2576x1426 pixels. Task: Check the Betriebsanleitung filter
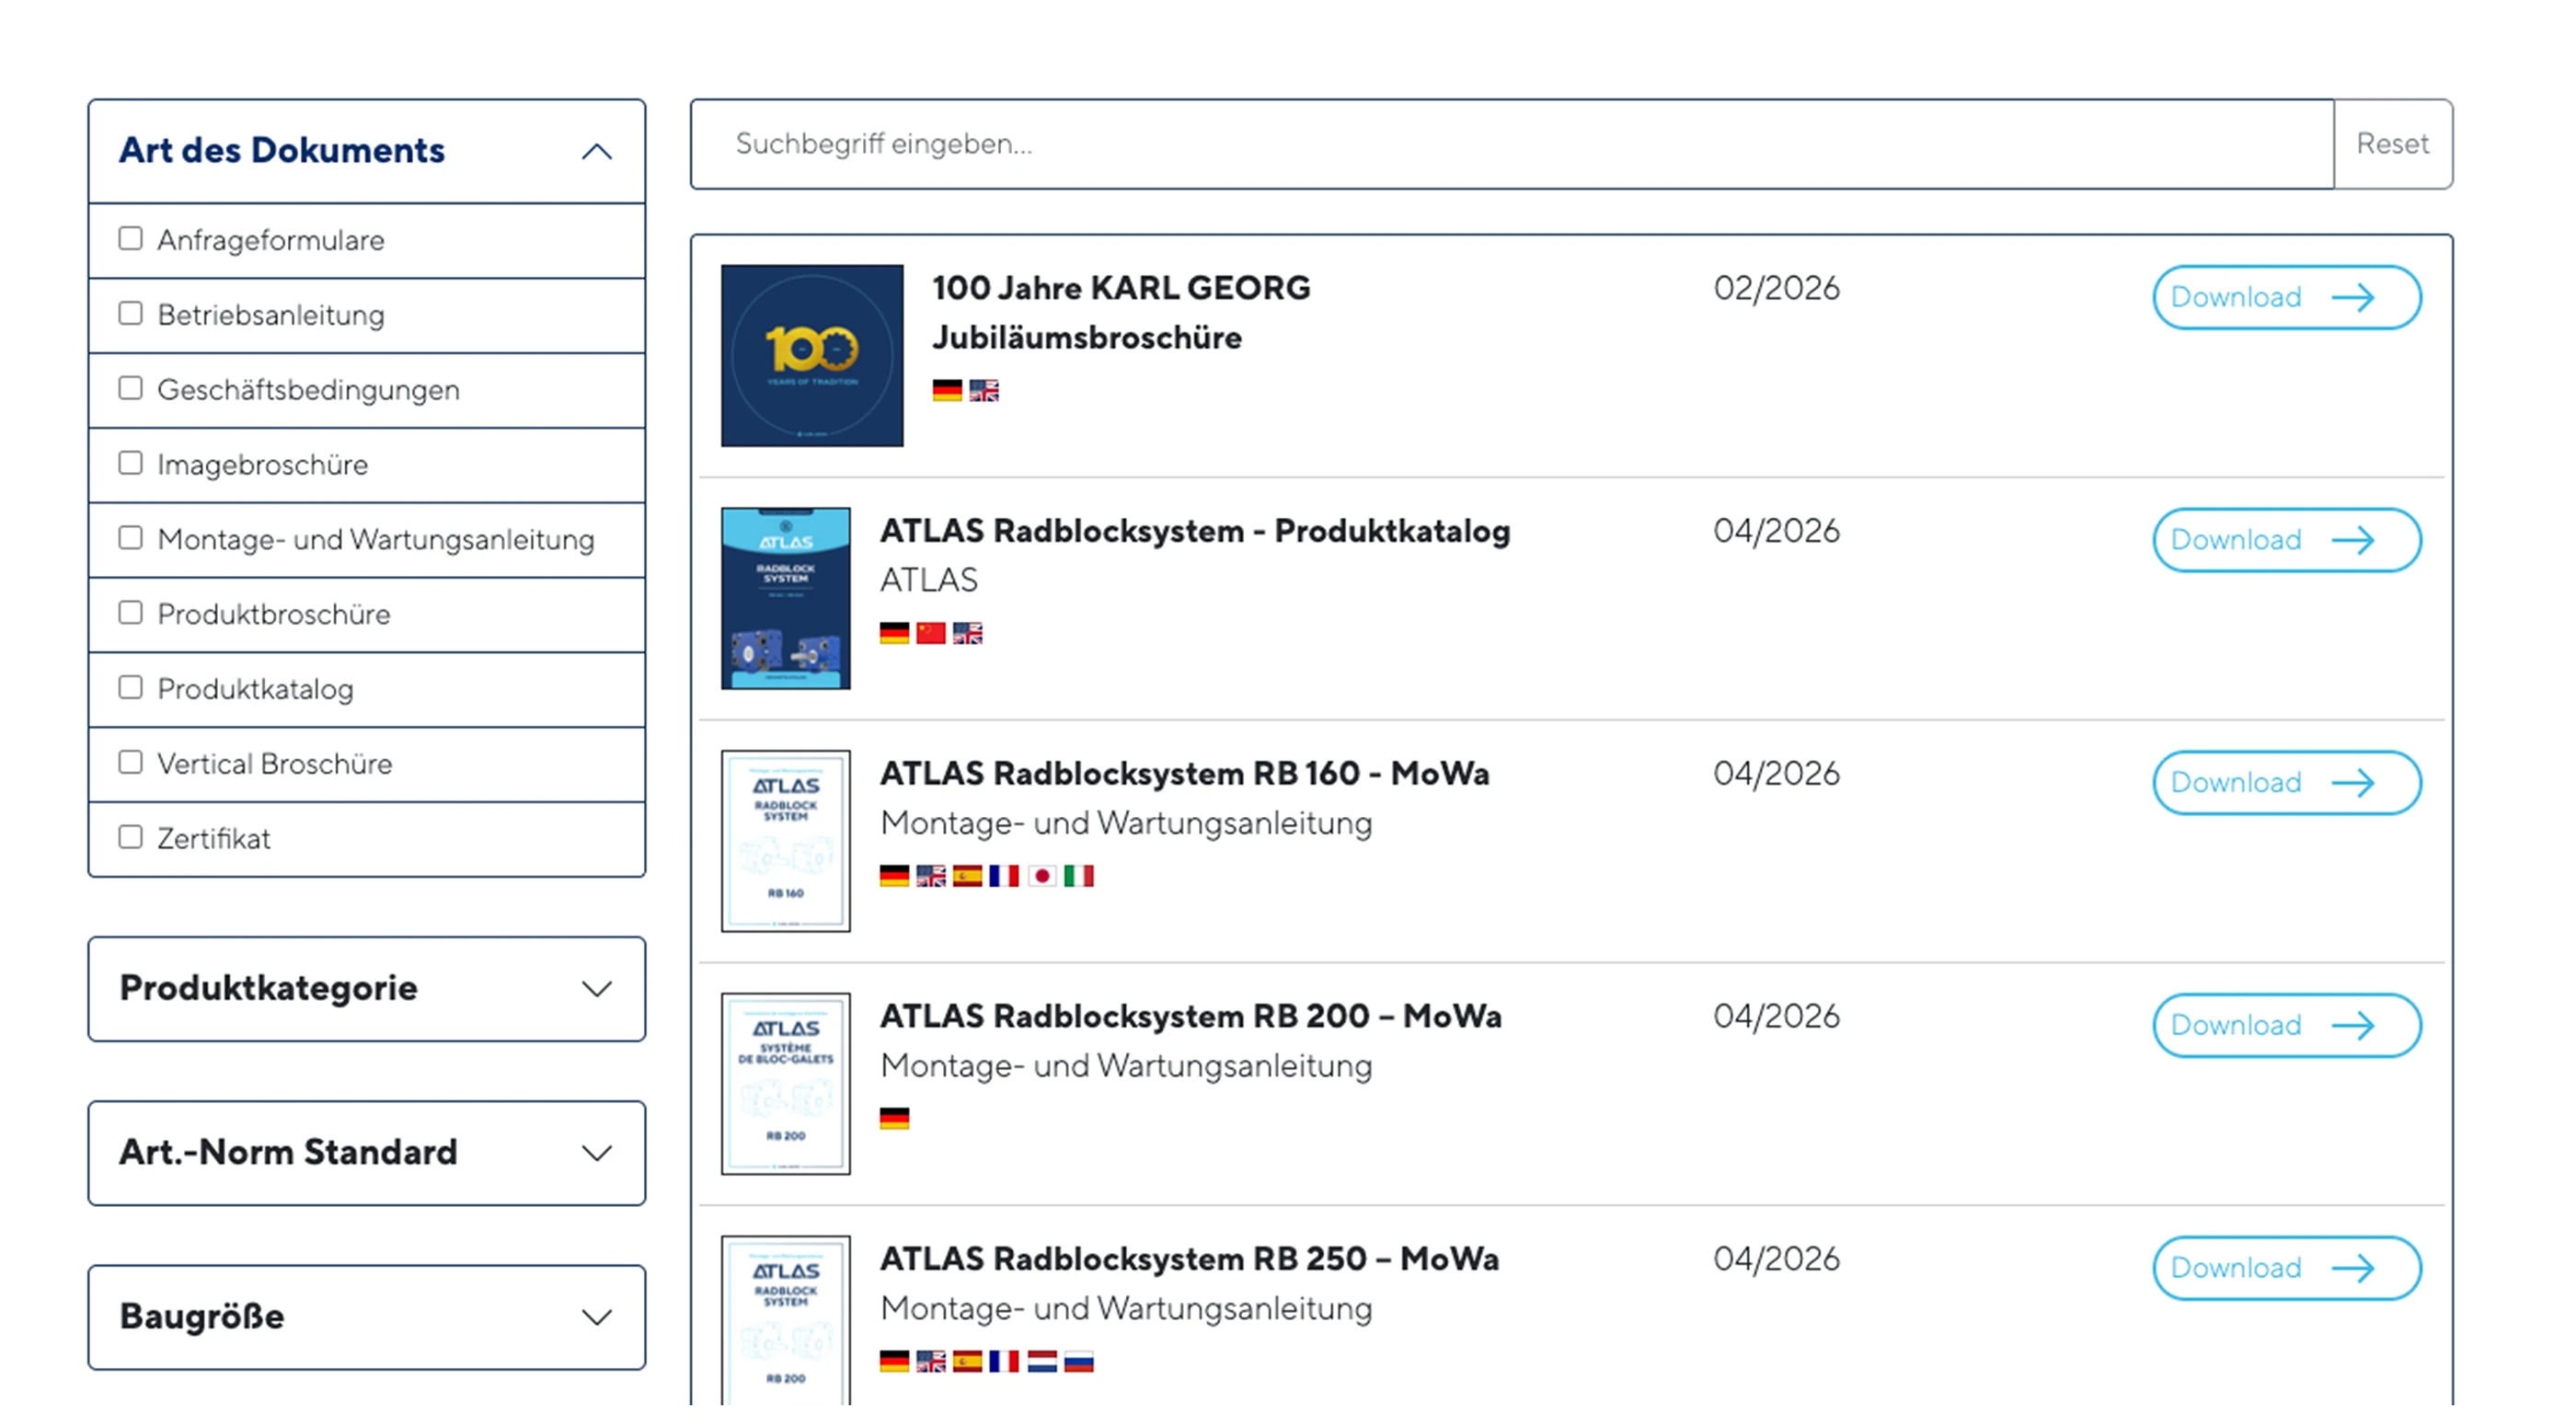click(130, 313)
